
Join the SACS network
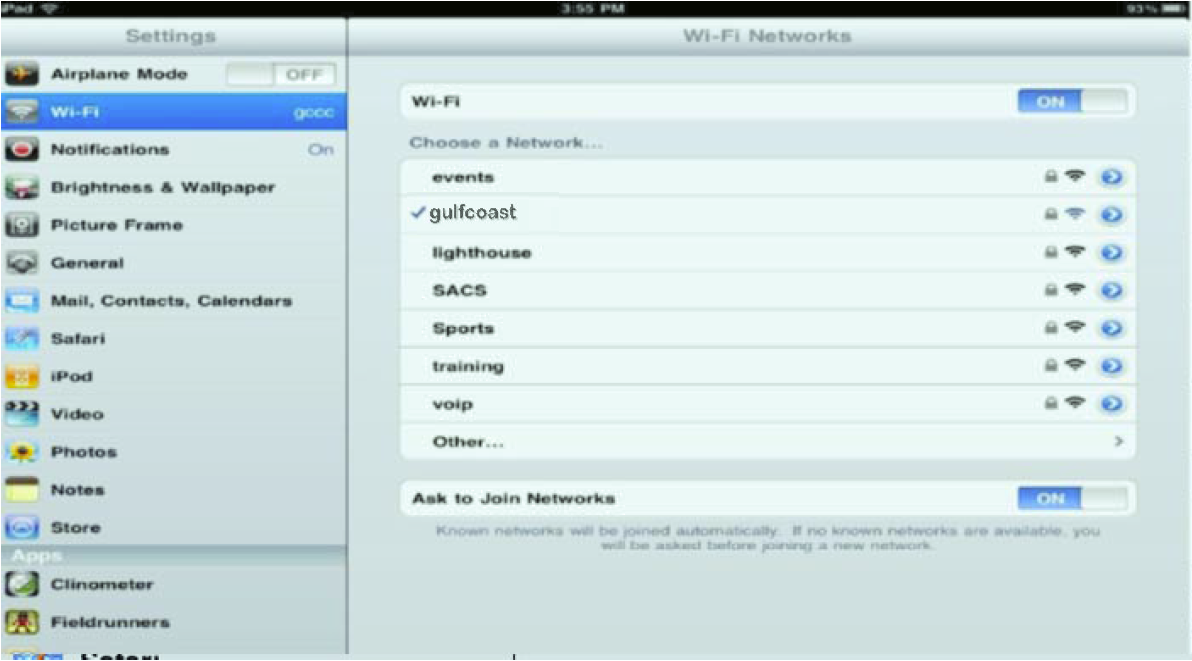coord(768,290)
